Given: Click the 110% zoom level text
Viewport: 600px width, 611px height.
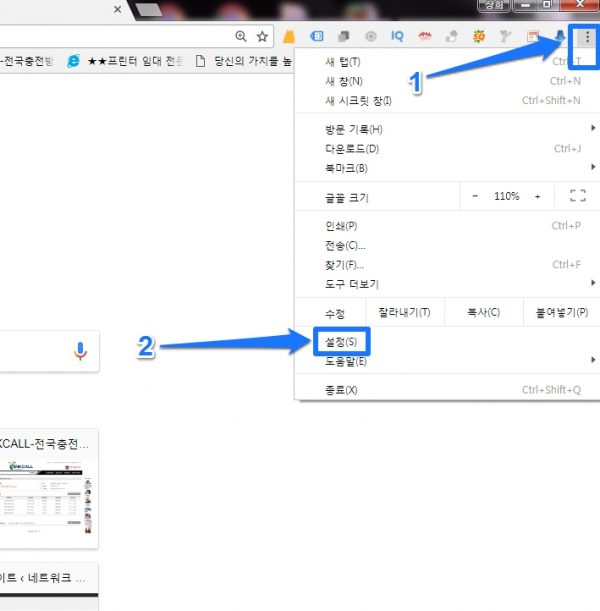Looking at the screenshot, I should coord(506,196).
